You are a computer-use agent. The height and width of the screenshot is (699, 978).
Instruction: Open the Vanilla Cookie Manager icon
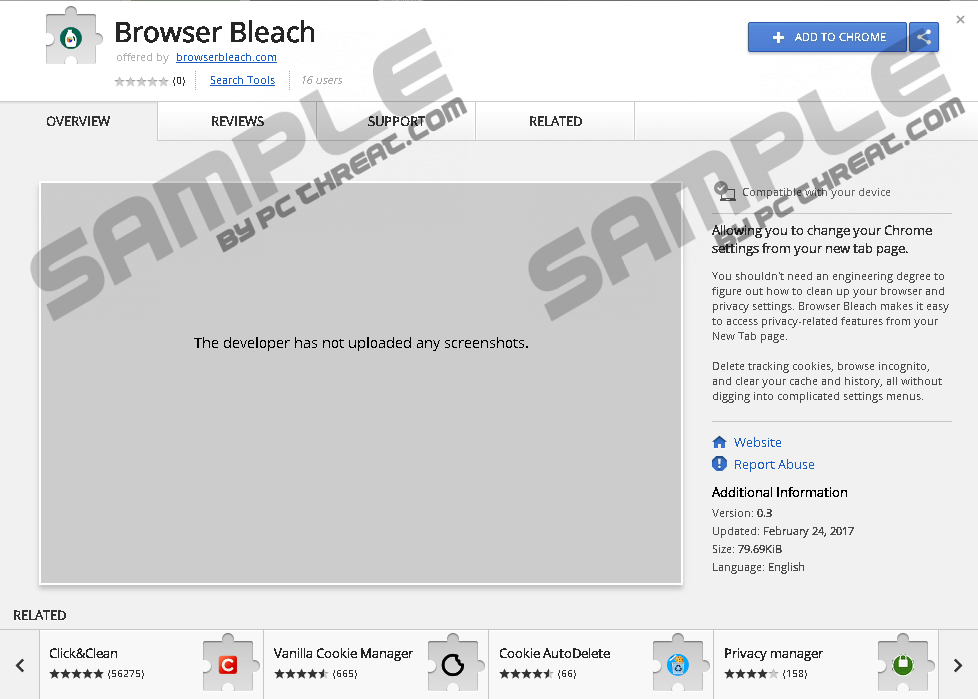click(x=452, y=664)
